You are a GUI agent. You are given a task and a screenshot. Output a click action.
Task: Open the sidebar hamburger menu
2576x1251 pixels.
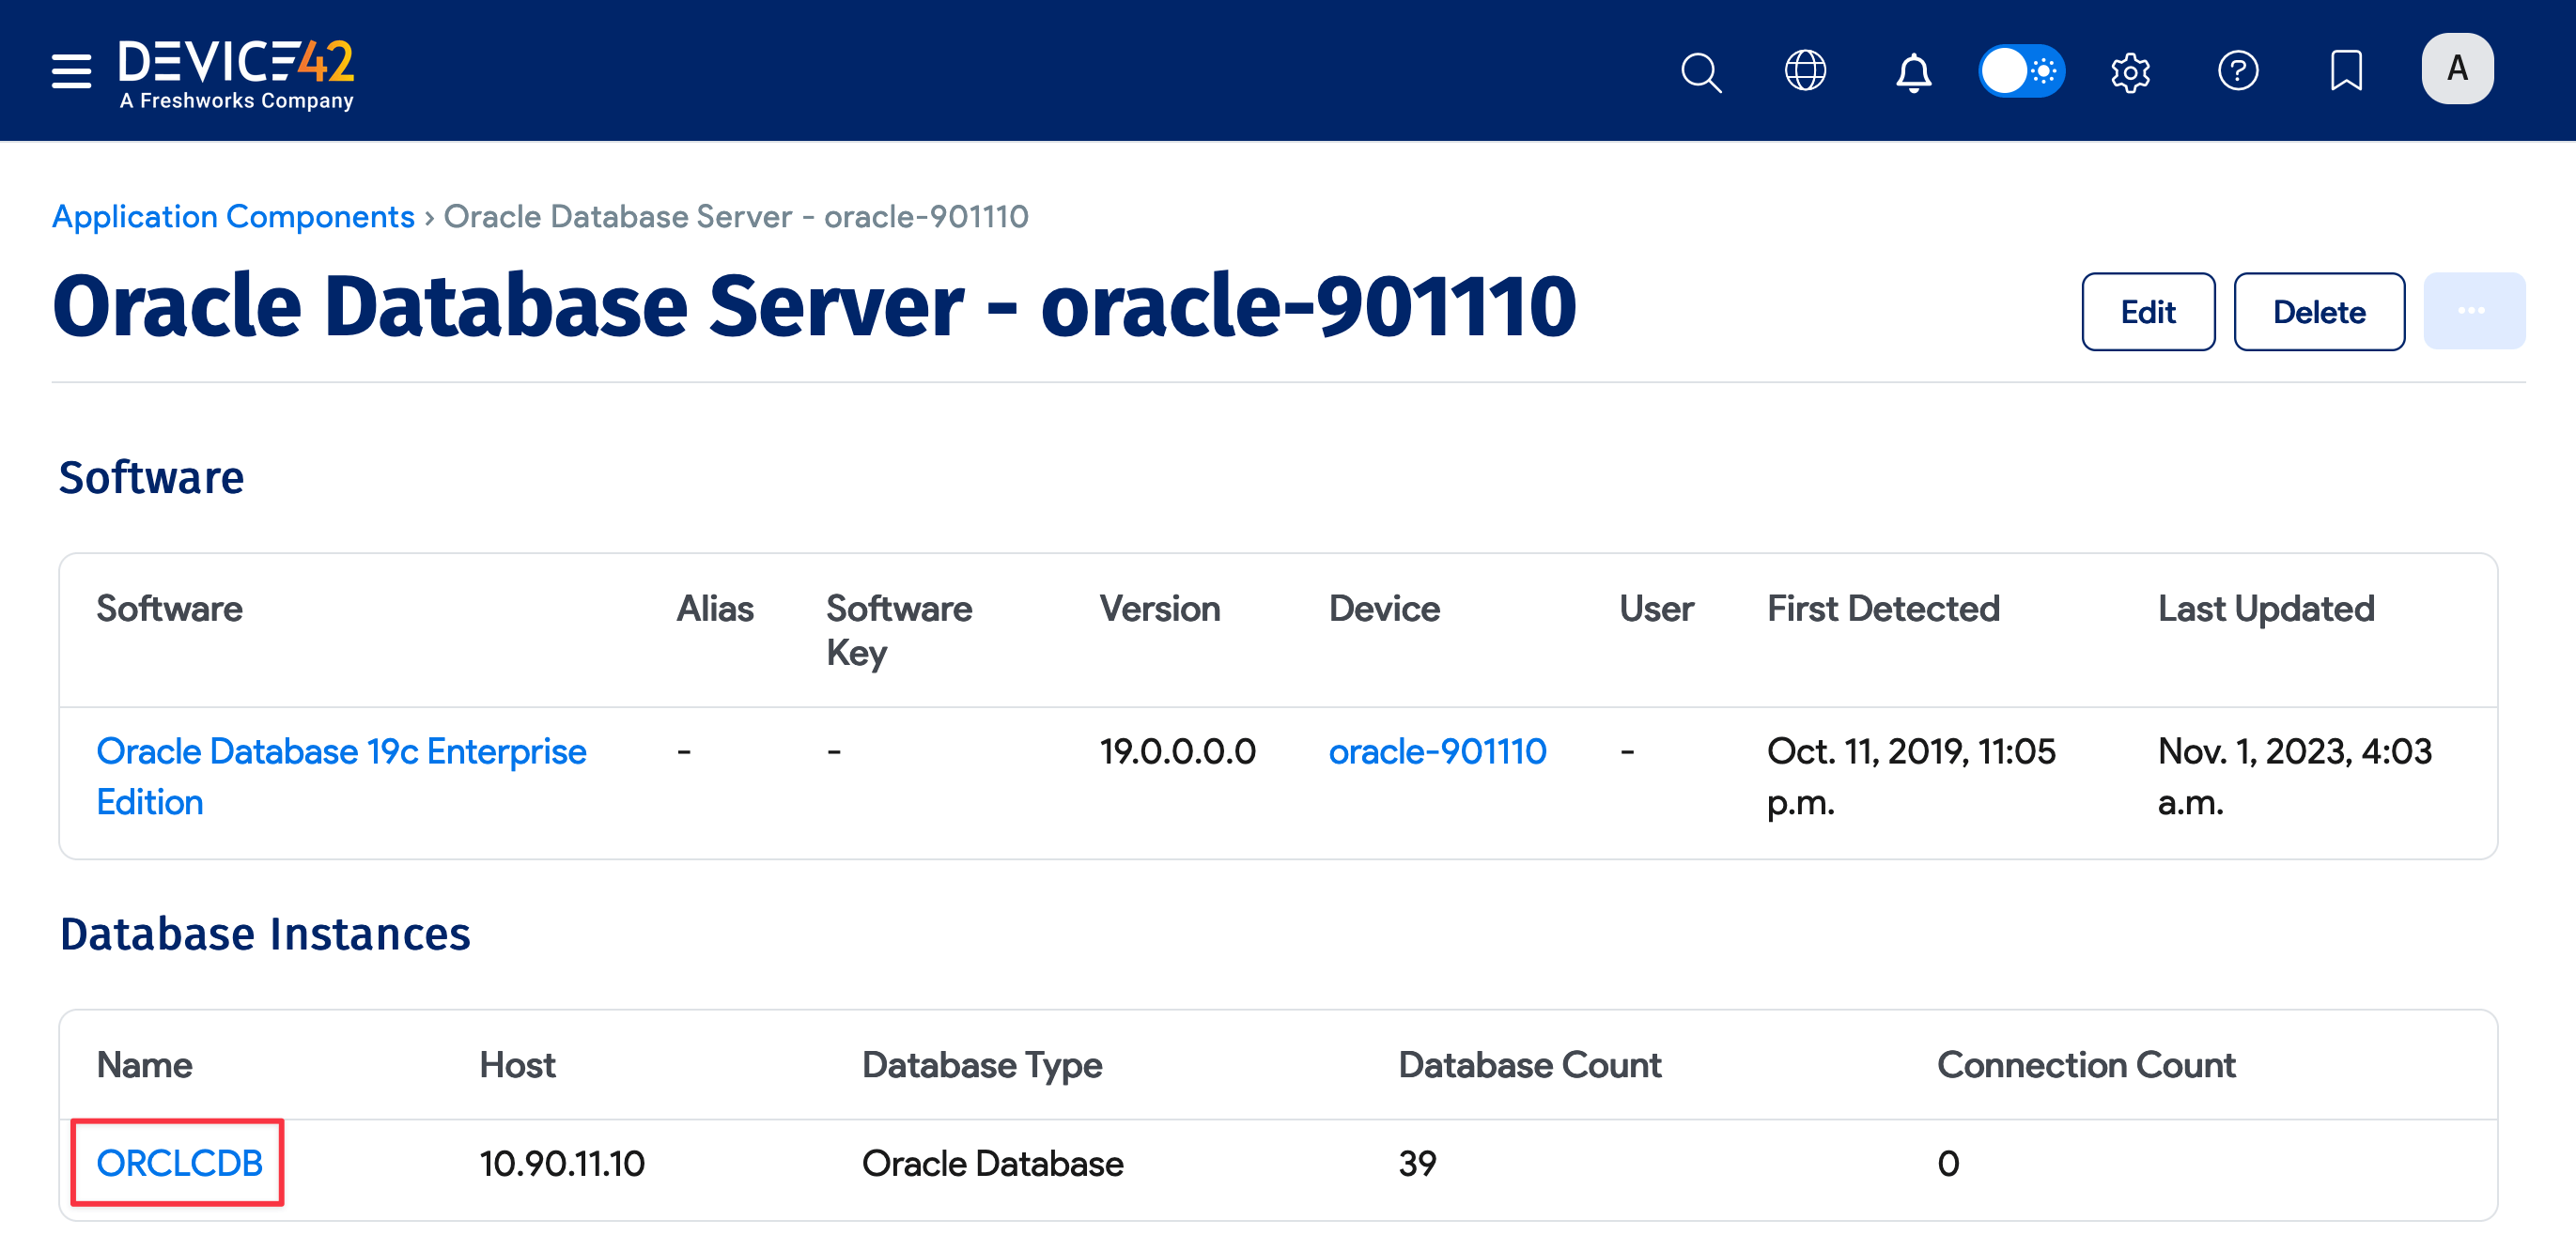click(x=70, y=71)
